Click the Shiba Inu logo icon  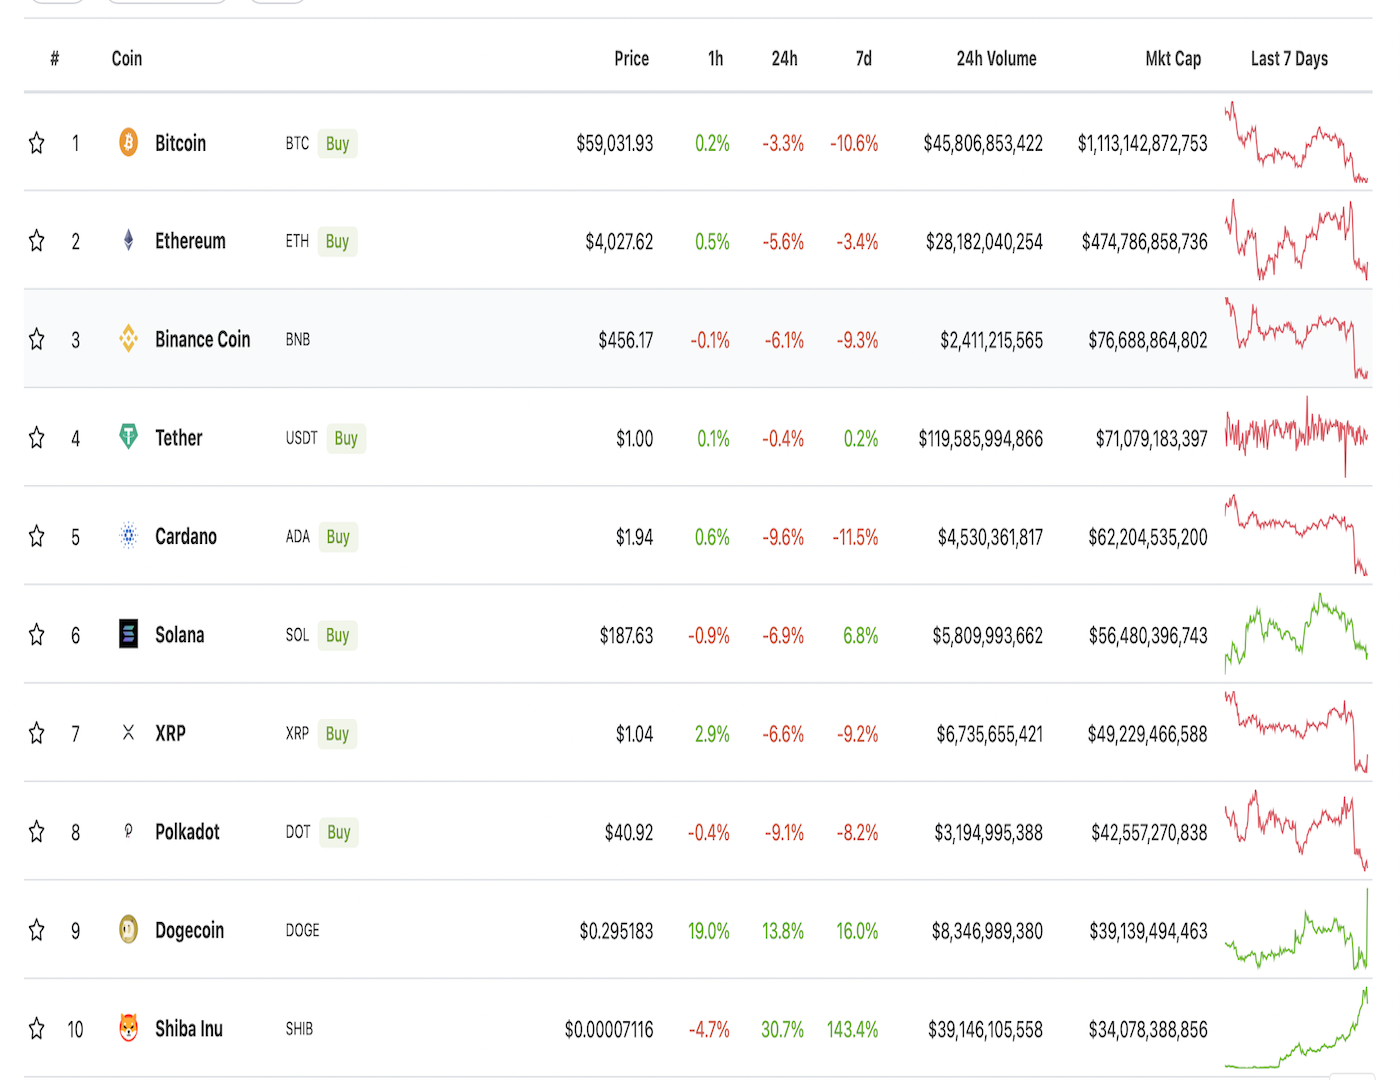point(128,1028)
